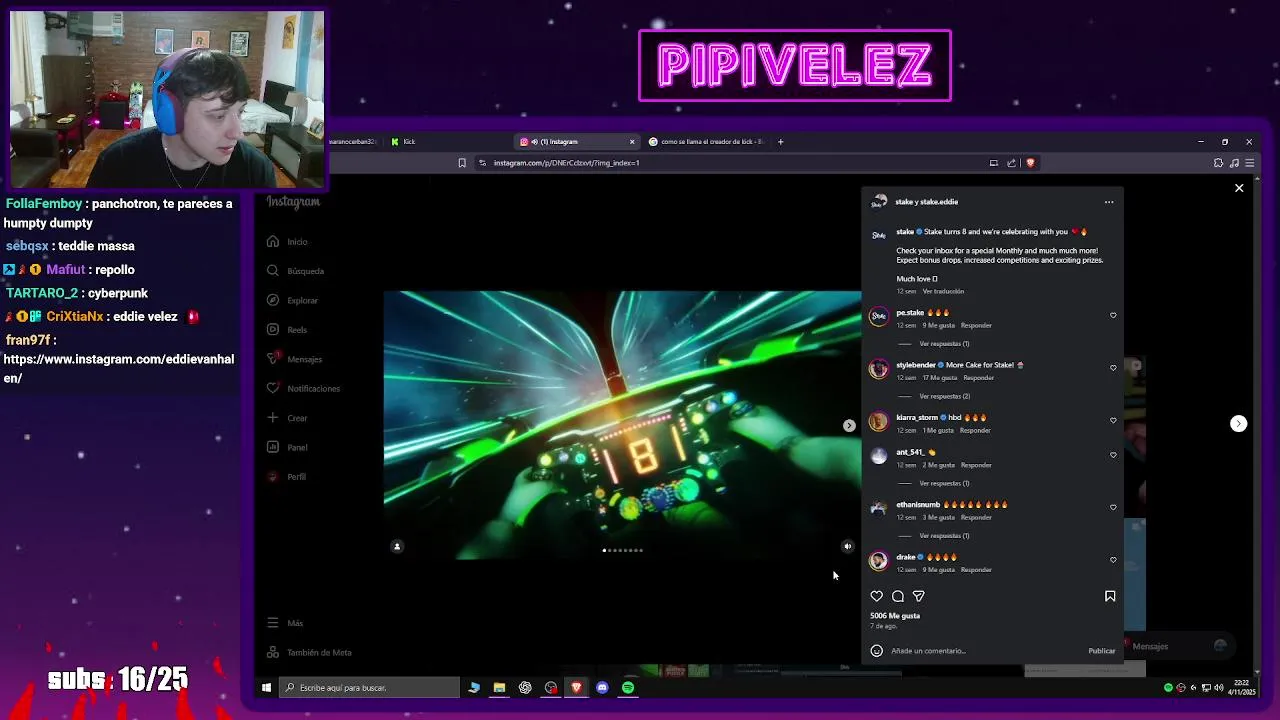
Task: Open the Más menu in sidebar
Action: 285,623
